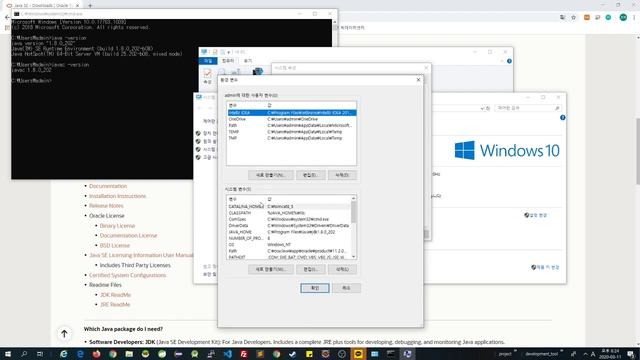The image size is (640, 360).
Task: Click Delete button under system variables
Action: [342, 269]
